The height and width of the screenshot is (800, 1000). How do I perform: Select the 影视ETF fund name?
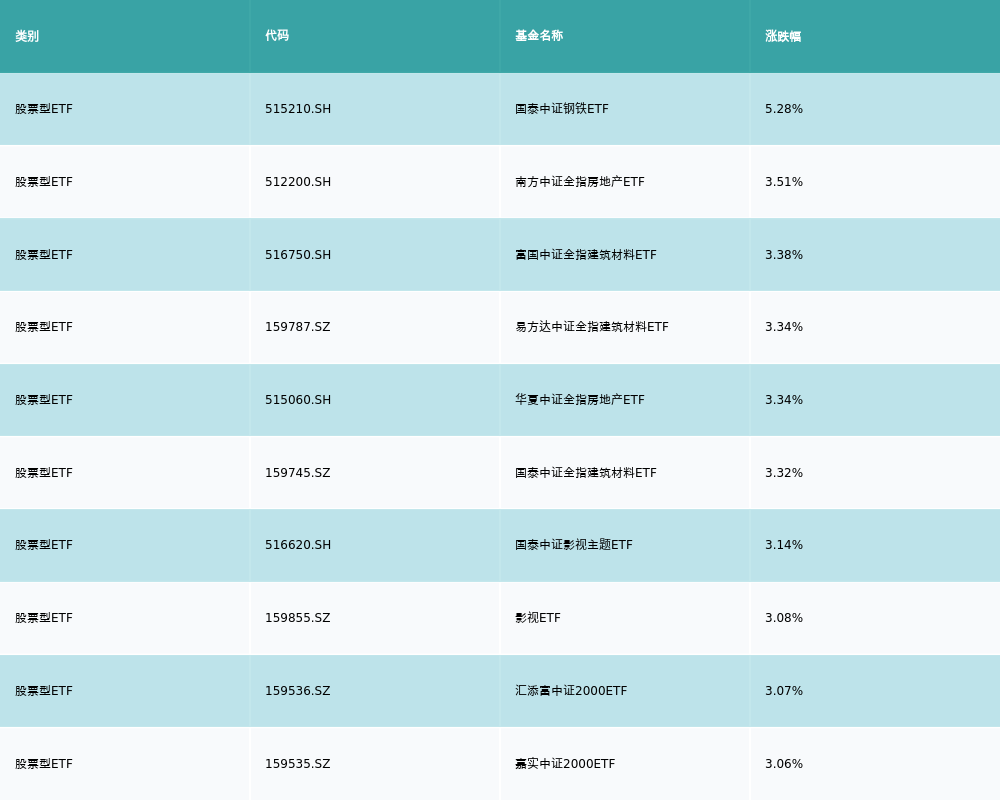click(x=538, y=618)
